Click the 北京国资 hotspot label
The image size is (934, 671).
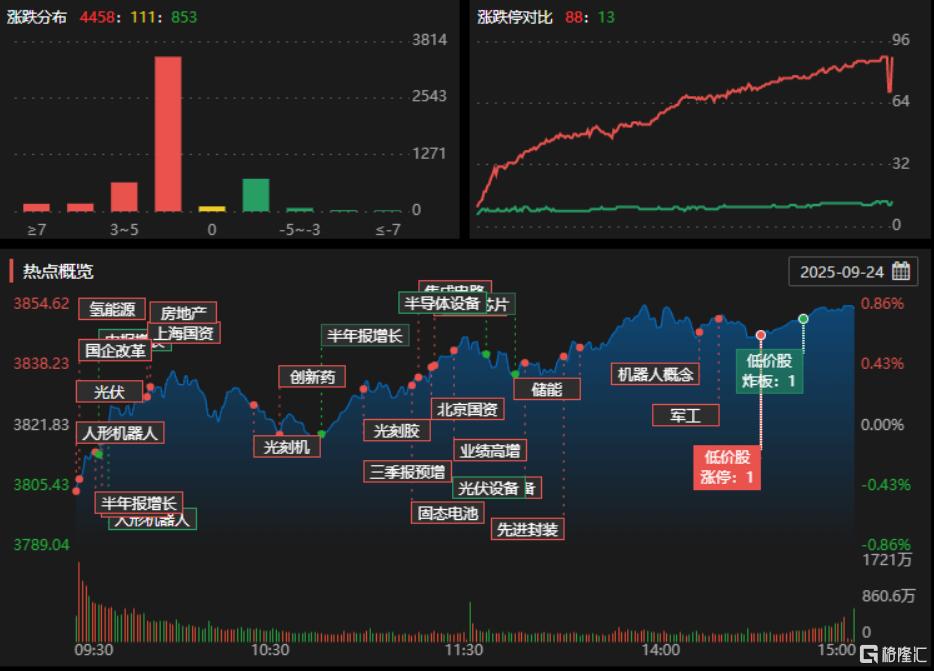(x=467, y=408)
